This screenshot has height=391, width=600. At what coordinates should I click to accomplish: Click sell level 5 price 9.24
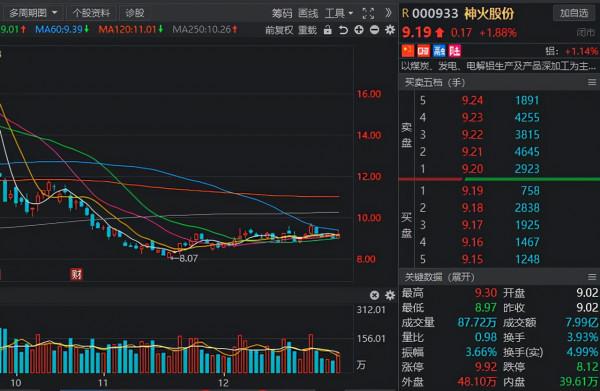(x=472, y=100)
